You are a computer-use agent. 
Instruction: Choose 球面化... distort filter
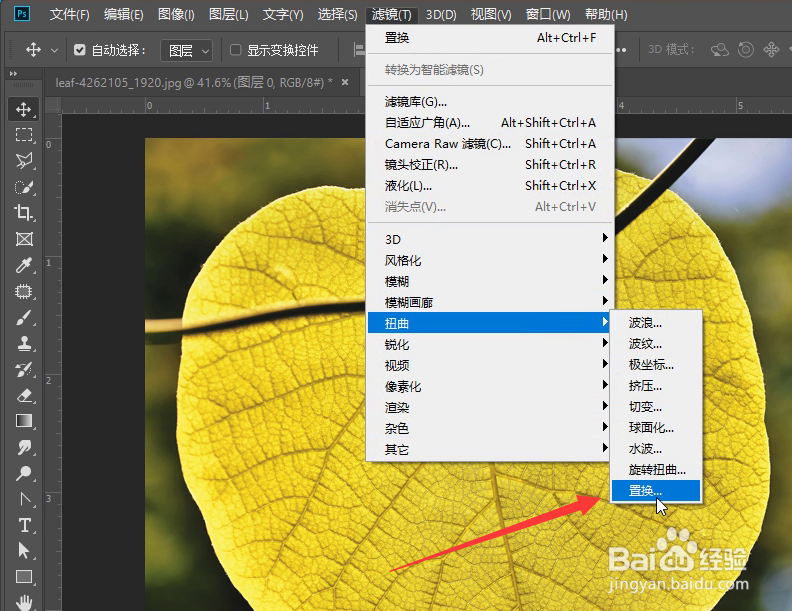(656, 428)
